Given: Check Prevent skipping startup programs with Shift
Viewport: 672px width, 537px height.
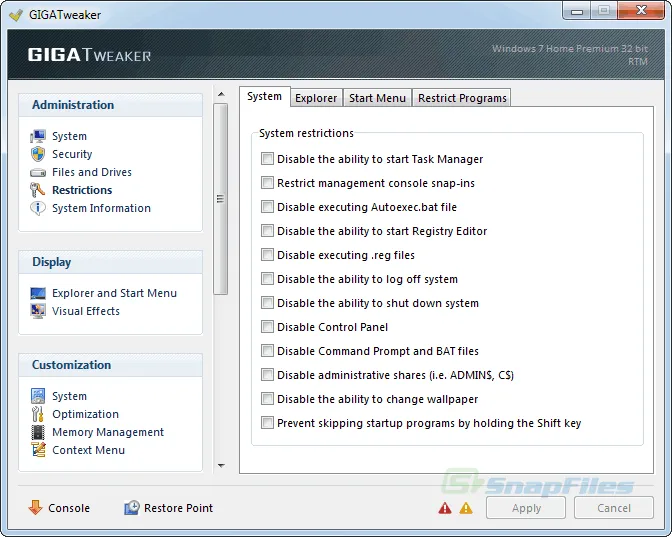Looking at the screenshot, I should (x=267, y=423).
